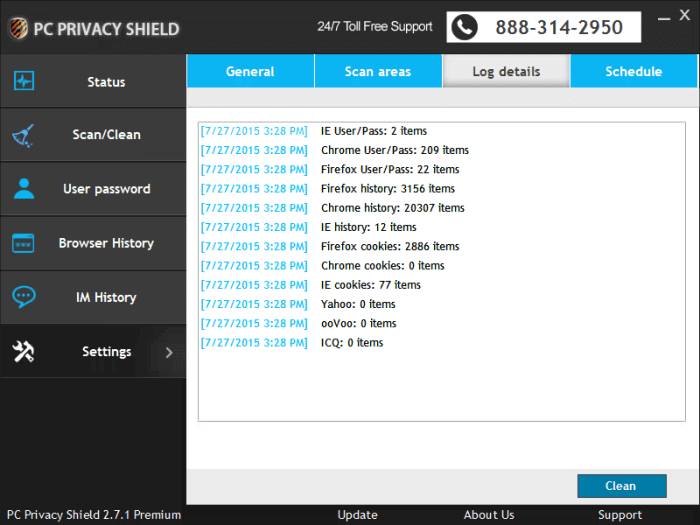Minimize the PC Privacy Shield window
700x525 pixels.
[664, 18]
